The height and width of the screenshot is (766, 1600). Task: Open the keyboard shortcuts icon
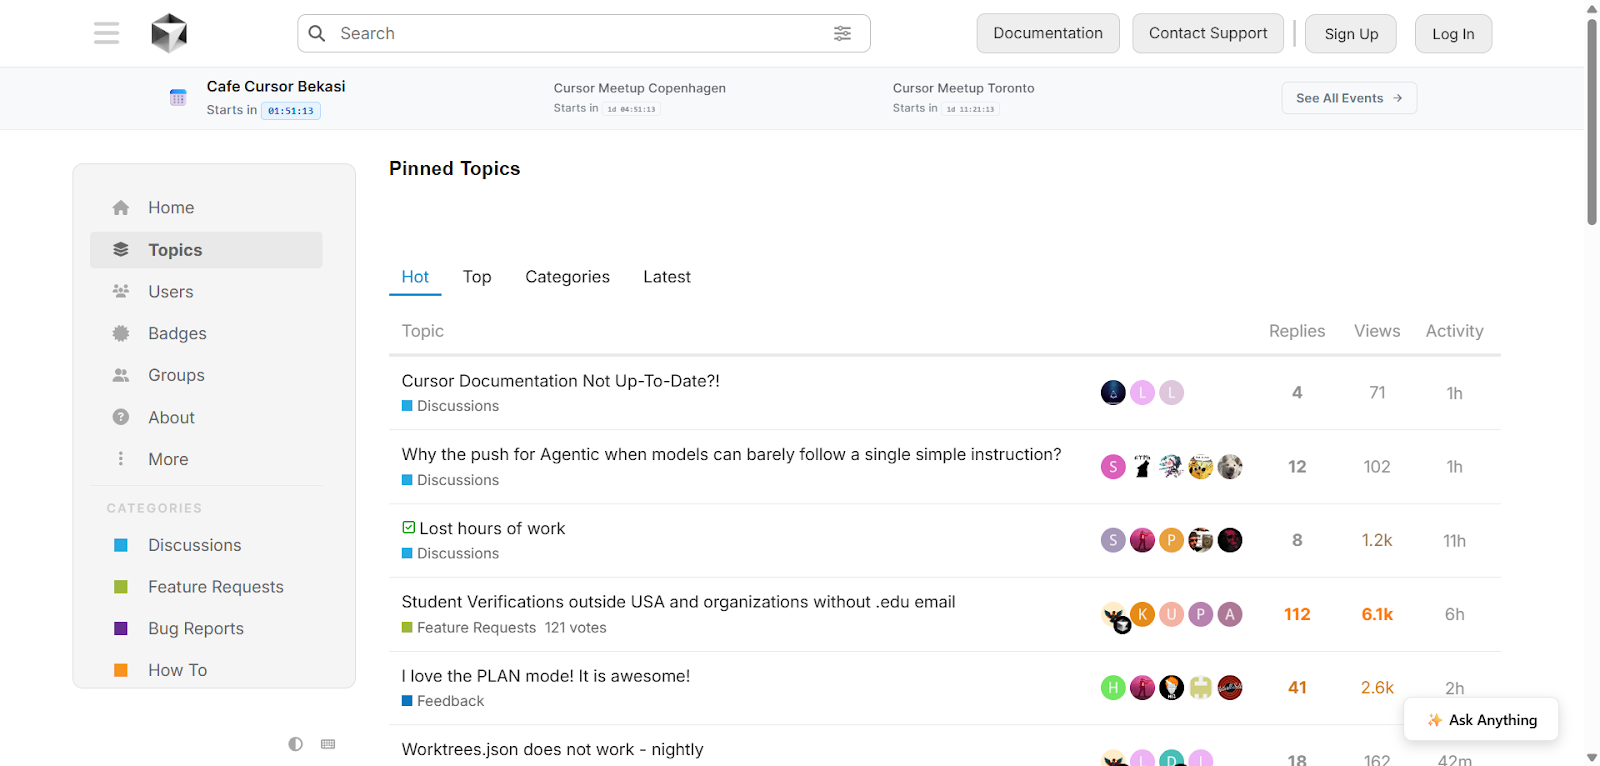(x=328, y=744)
